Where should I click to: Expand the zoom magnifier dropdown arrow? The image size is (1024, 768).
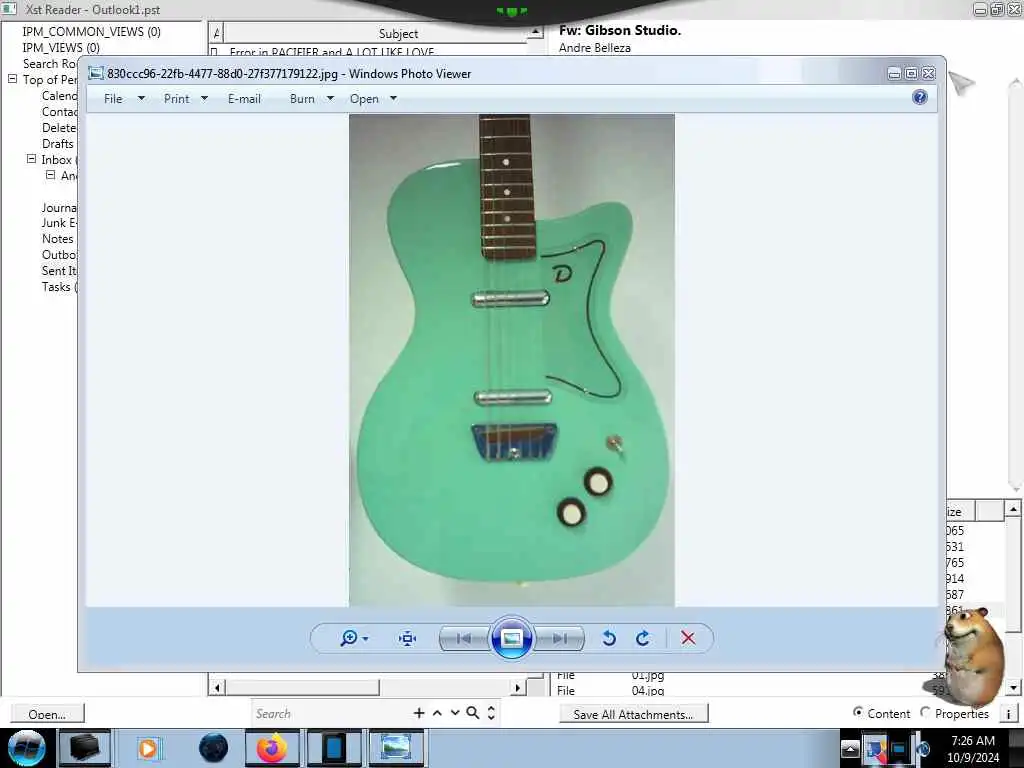coord(365,639)
